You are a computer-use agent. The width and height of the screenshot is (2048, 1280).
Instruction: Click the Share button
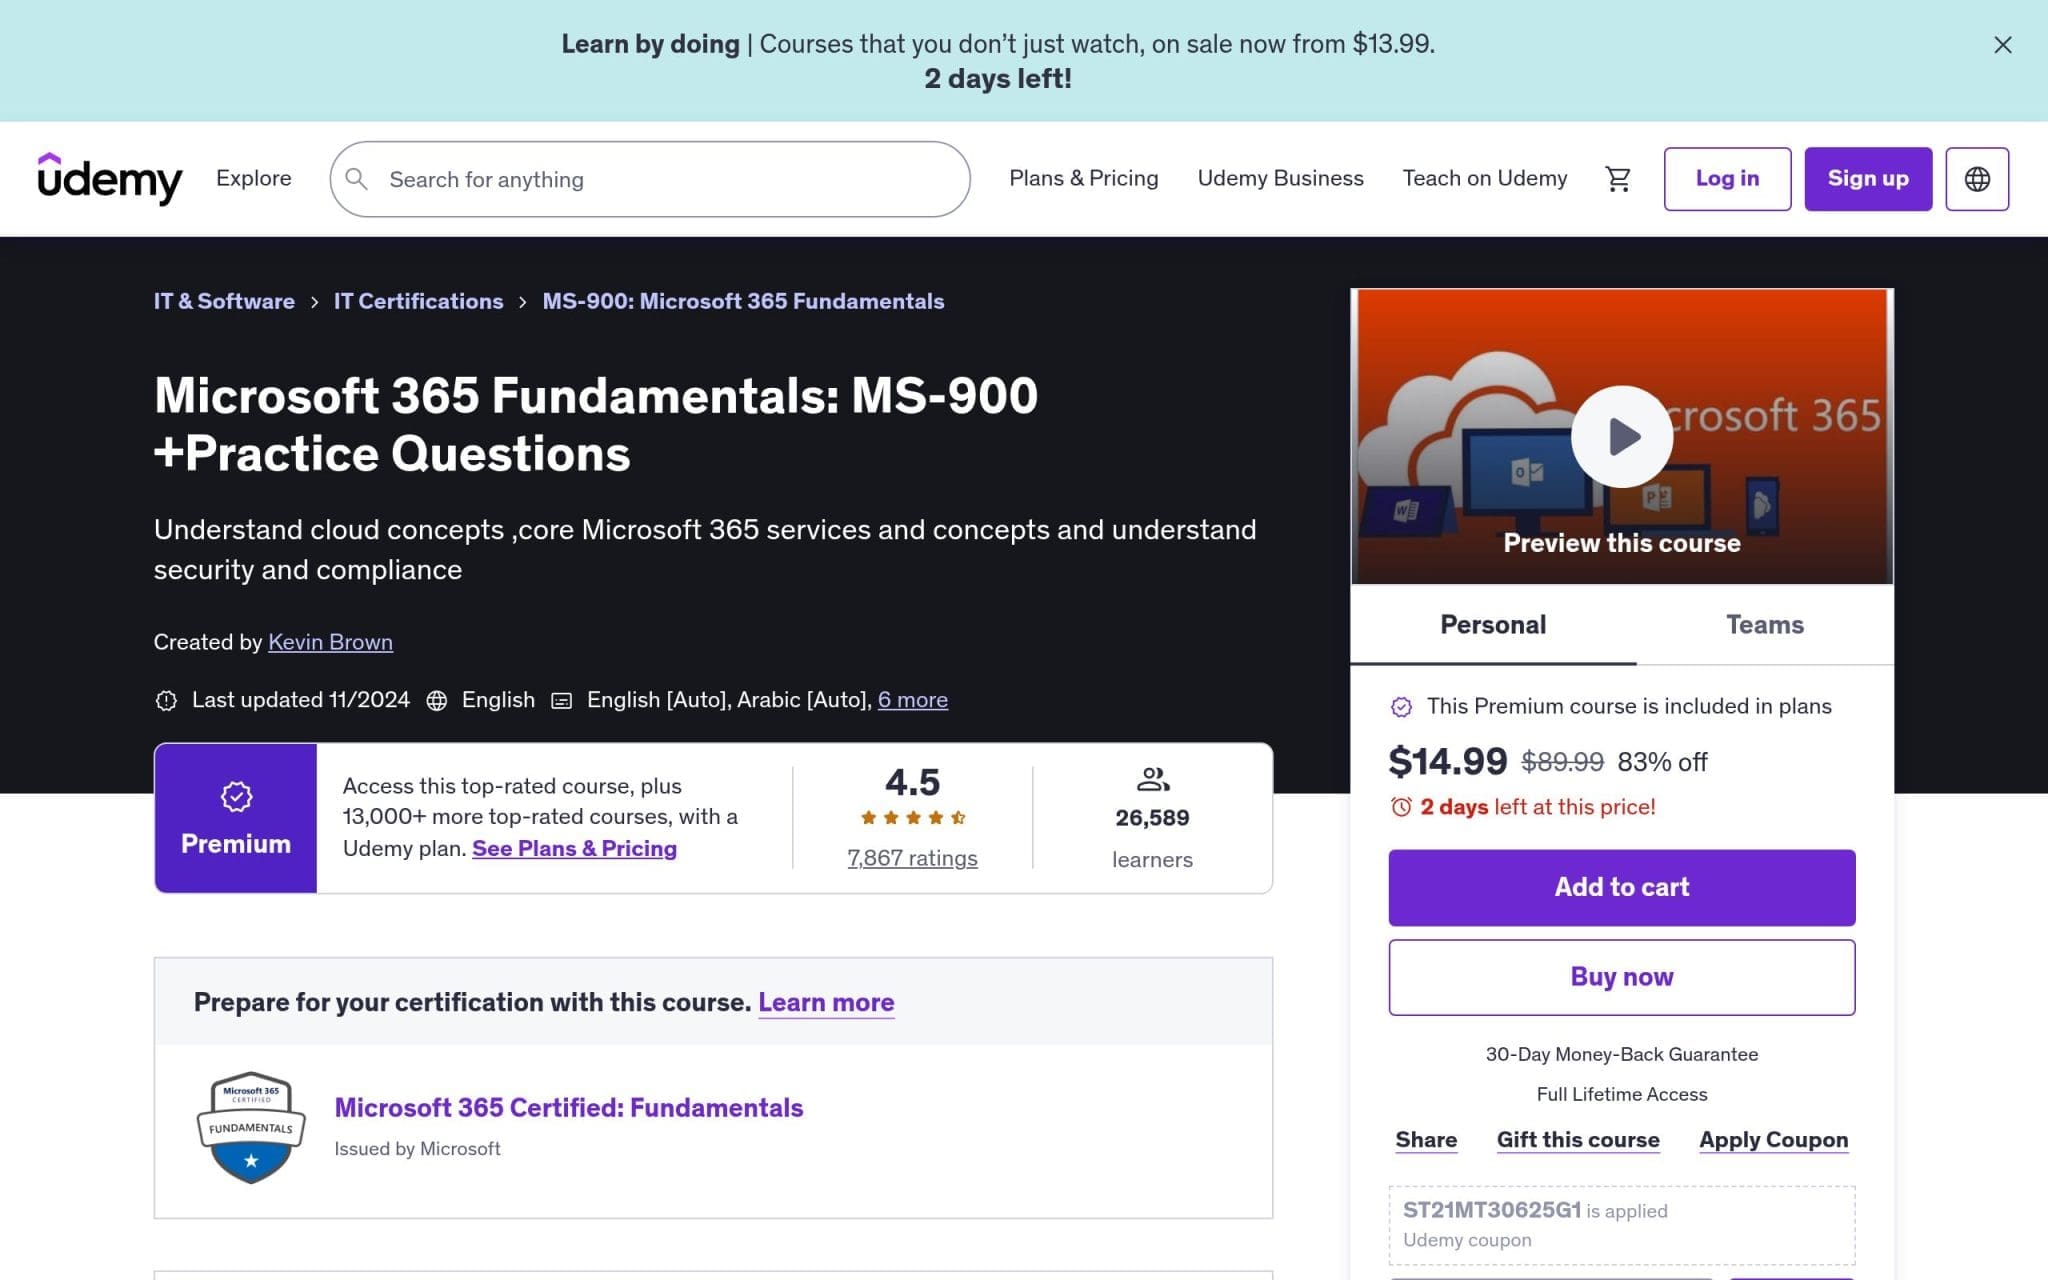click(x=1426, y=1140)
